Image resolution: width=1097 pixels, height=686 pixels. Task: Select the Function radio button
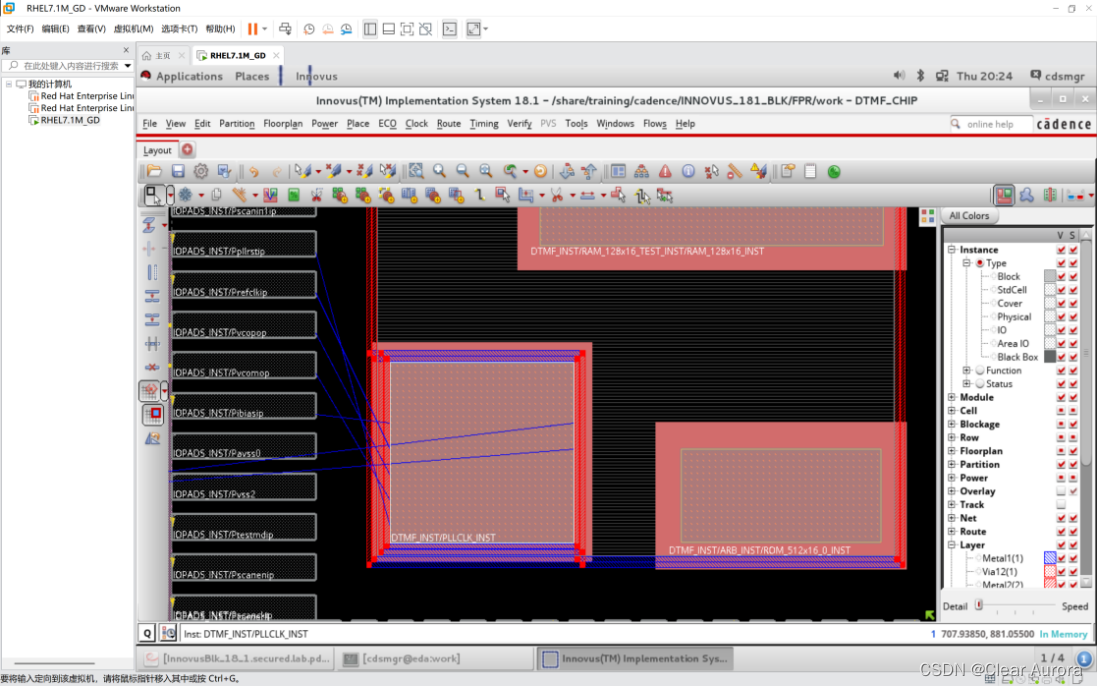980,371
